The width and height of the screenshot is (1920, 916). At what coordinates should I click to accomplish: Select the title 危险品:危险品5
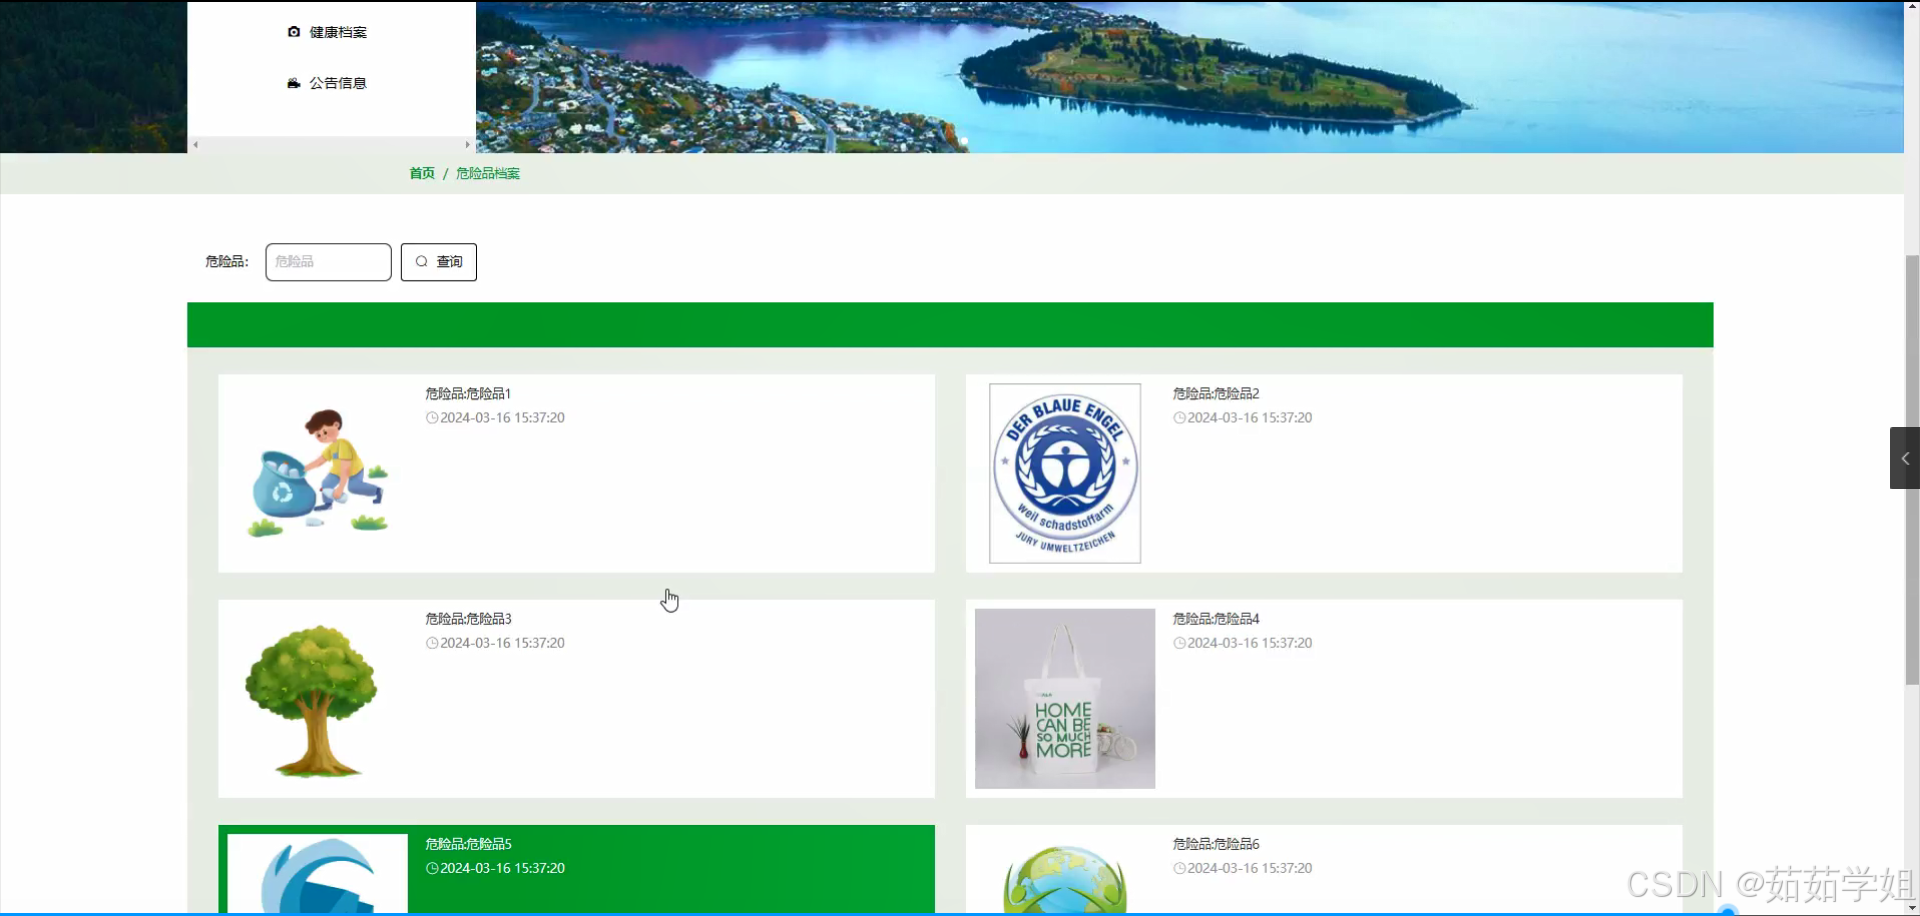click(468, 844)
